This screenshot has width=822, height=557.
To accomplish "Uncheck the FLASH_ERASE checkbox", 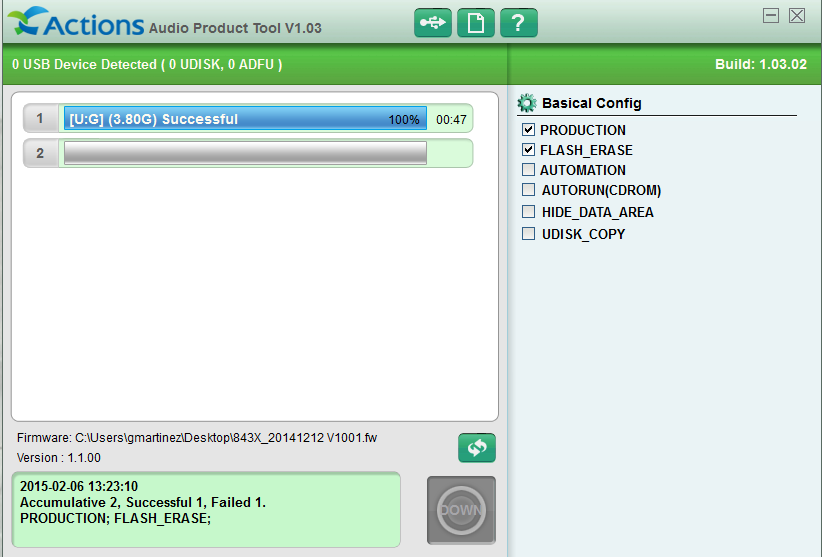I will click(x=528, y=150).
